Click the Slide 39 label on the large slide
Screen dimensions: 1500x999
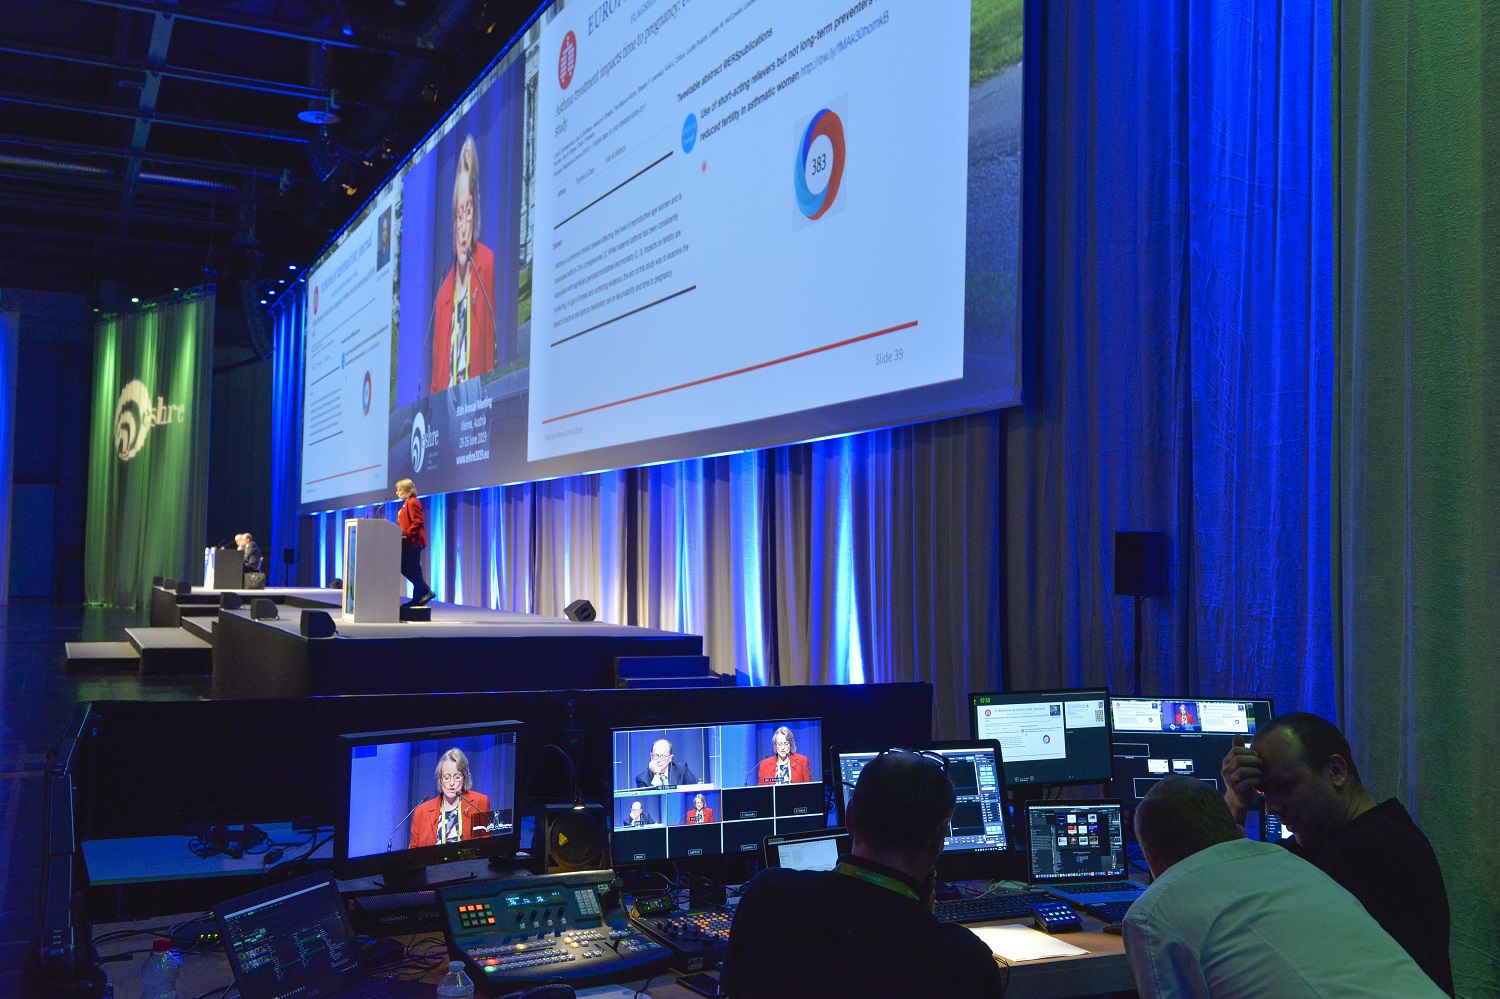click(888, 356)
